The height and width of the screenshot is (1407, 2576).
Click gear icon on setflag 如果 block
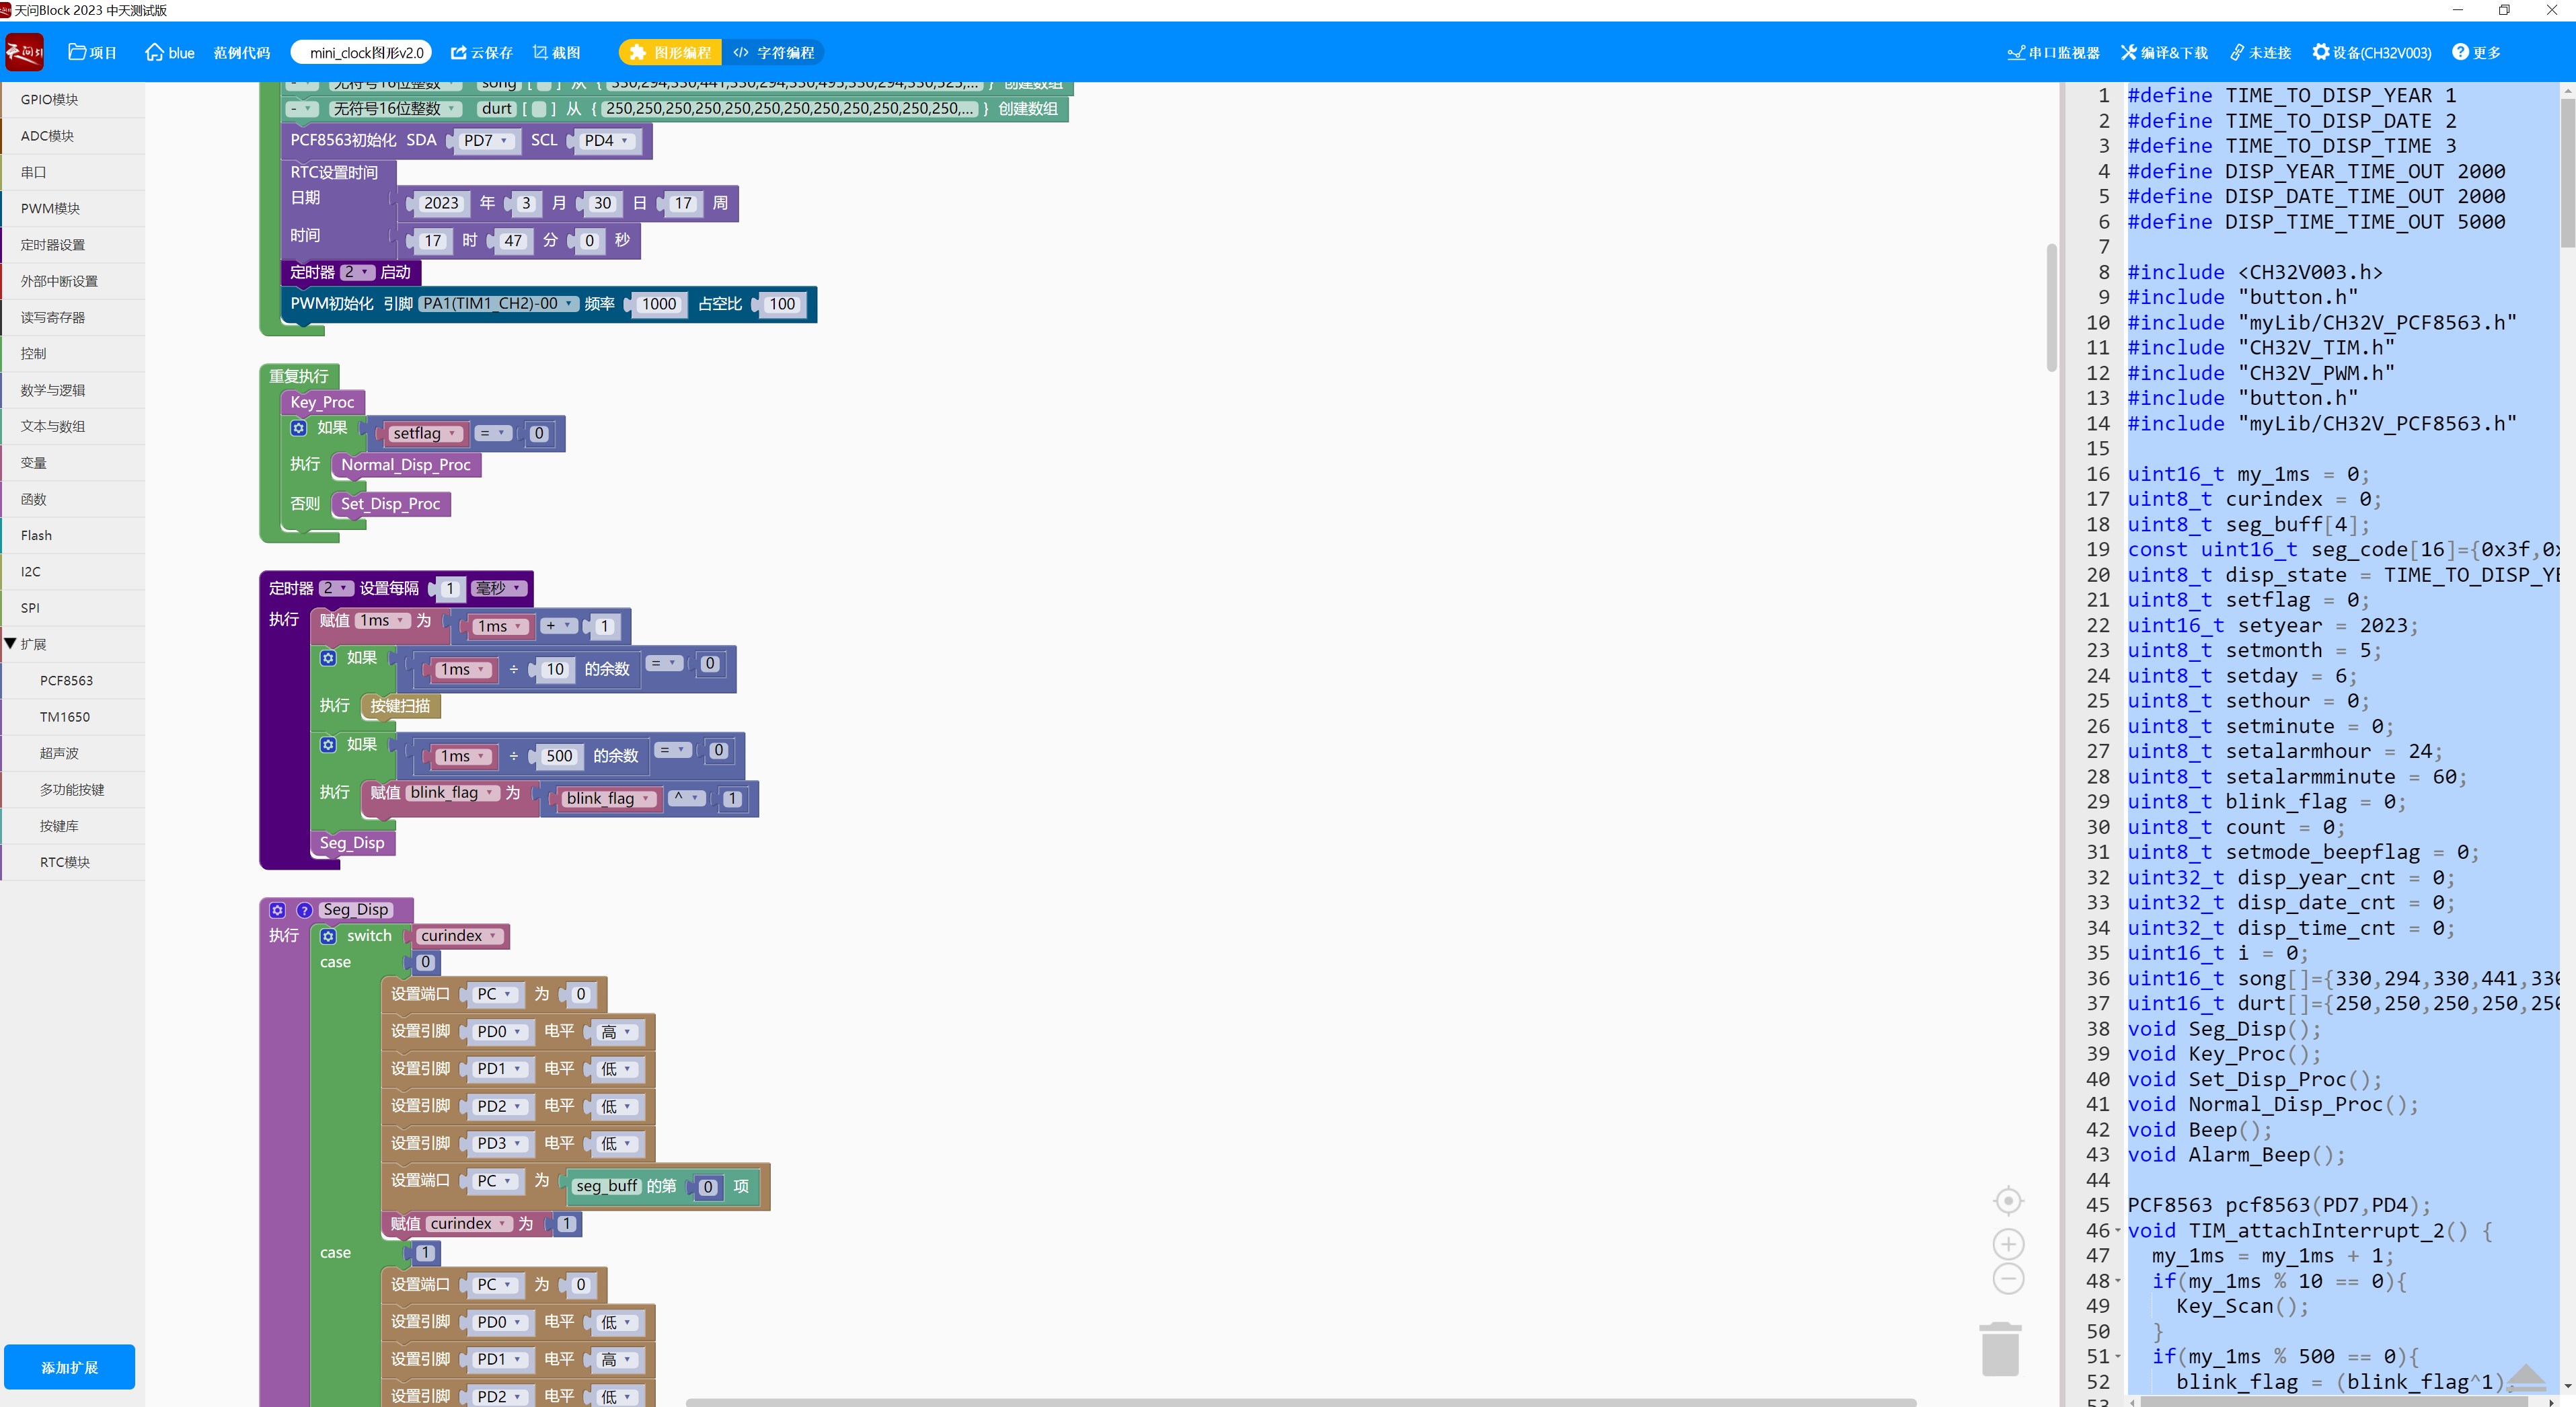tap(298, 428)
